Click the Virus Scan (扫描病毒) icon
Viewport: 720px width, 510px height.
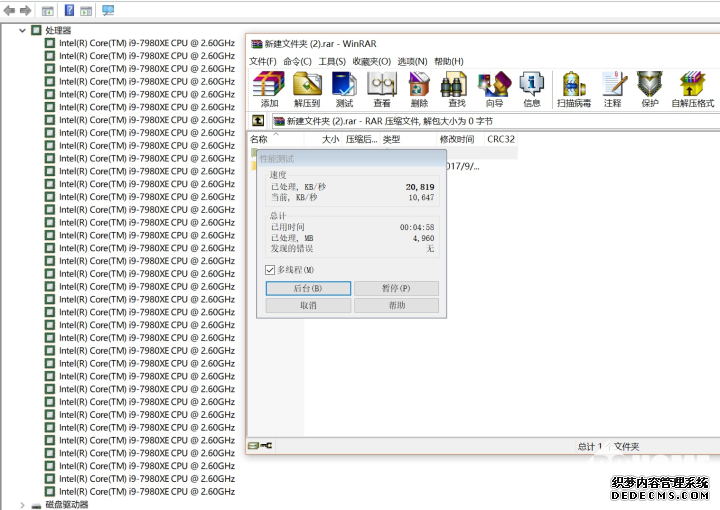coord(574,90)
